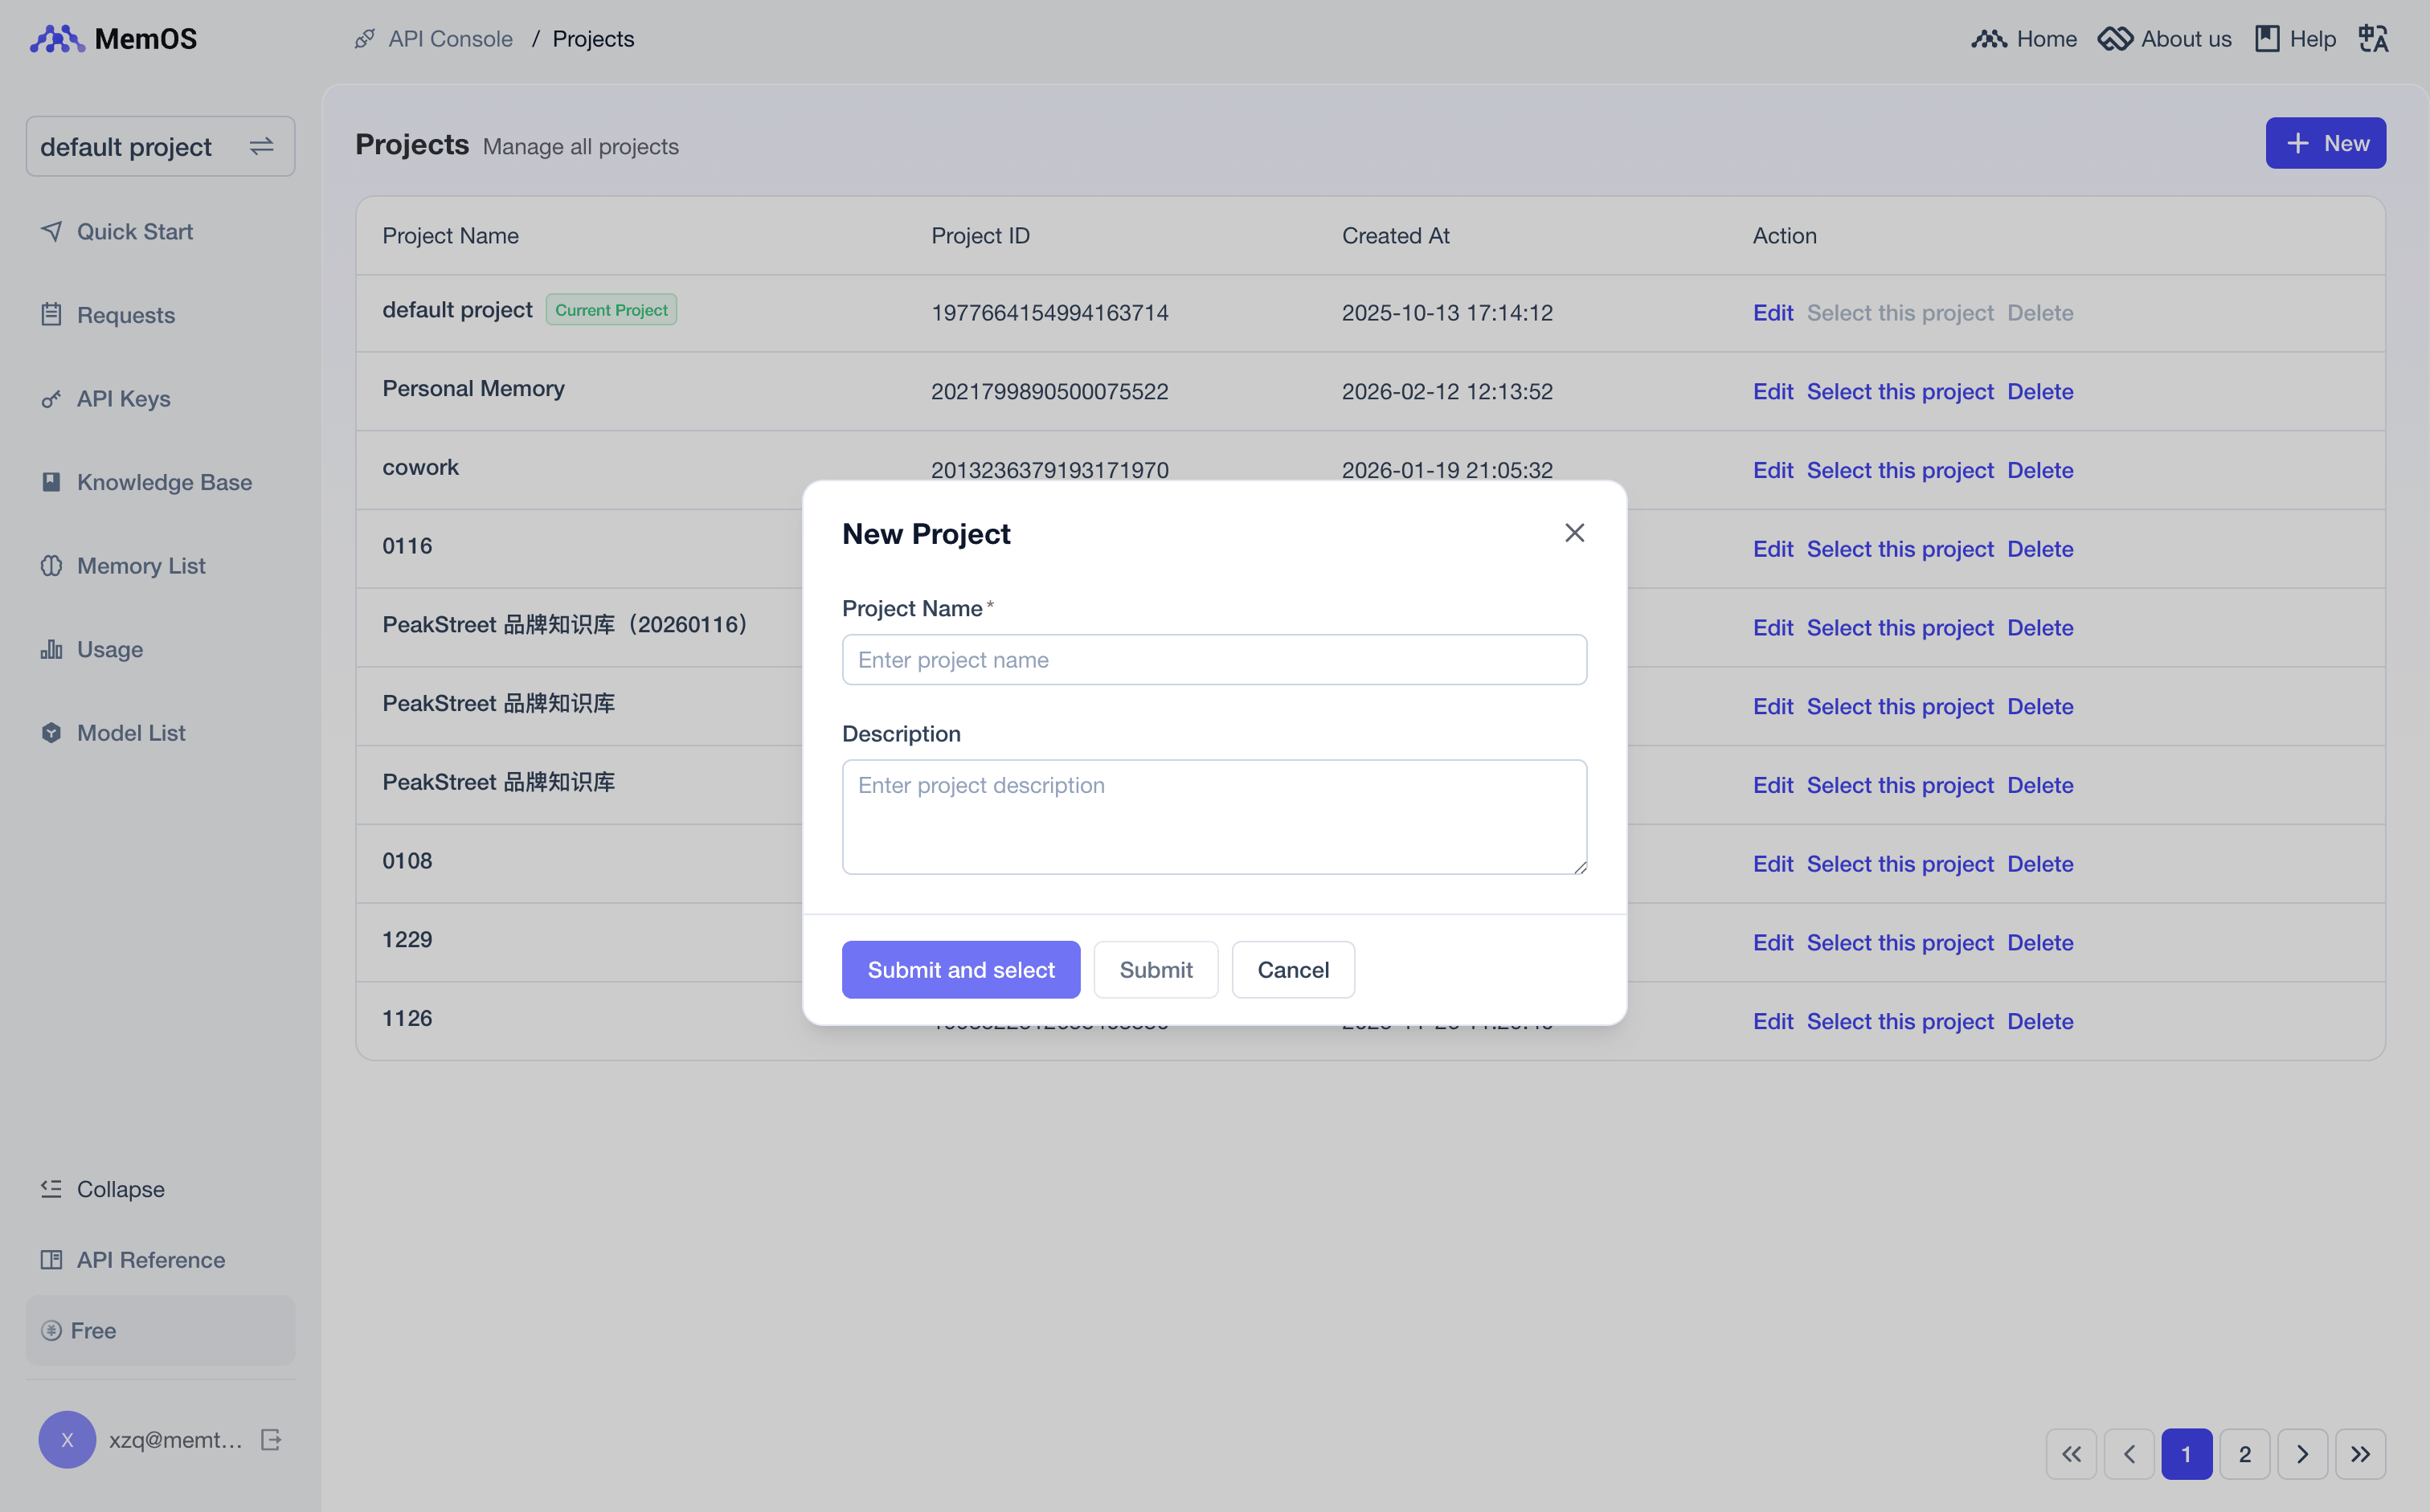Click the API Console breadcrumb icon

(x=365, y=39)
